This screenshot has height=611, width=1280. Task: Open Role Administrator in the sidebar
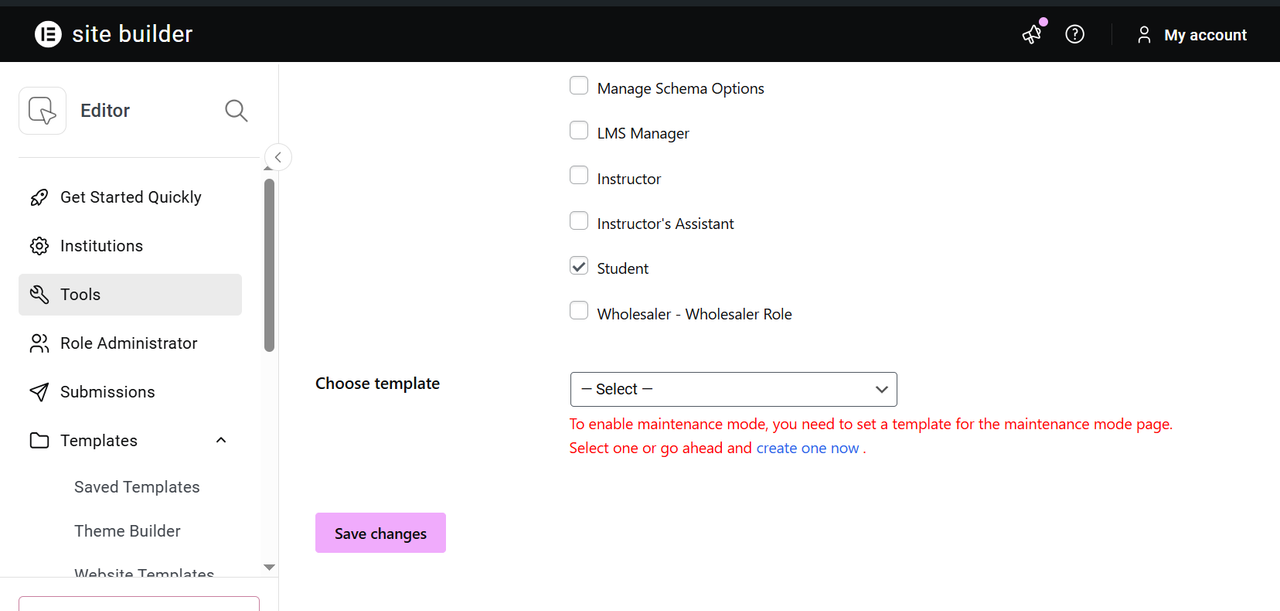click(x=130, y=343)
